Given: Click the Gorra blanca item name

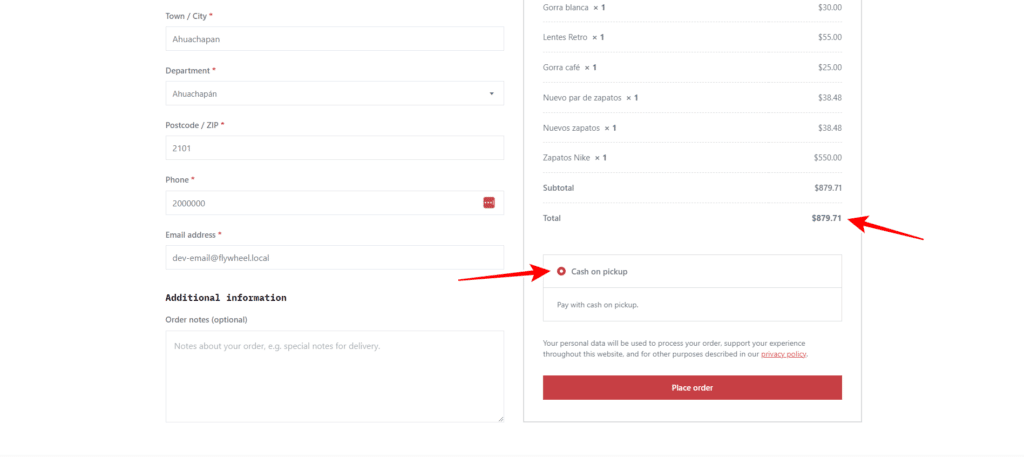Looking at the screenshot, I should tap(566, 7).
